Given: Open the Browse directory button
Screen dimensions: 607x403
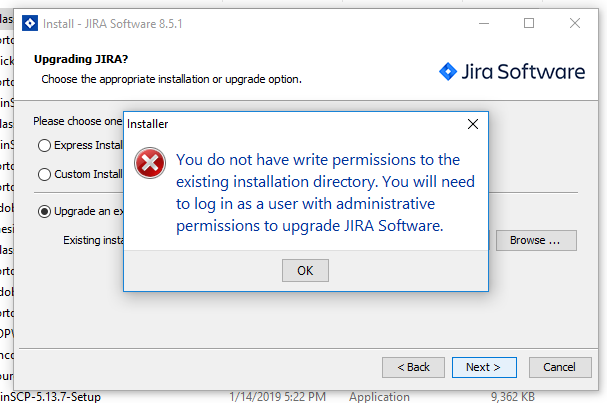Looking at the screenshot, I should (x=536, y=240).
